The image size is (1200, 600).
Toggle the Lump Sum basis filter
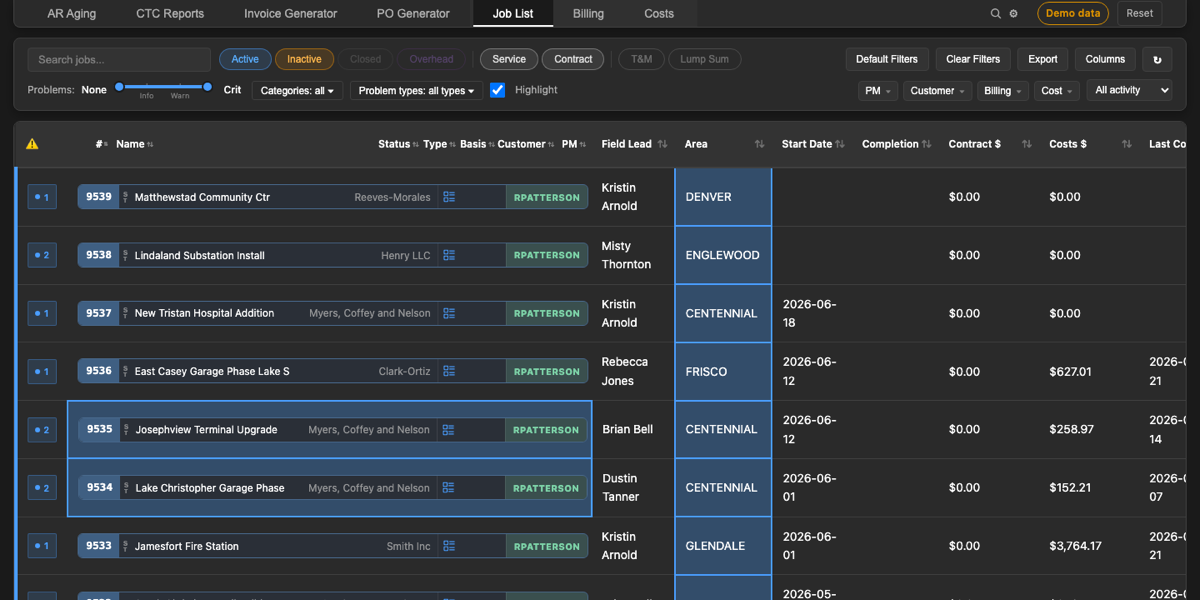[x=705, y=59]
